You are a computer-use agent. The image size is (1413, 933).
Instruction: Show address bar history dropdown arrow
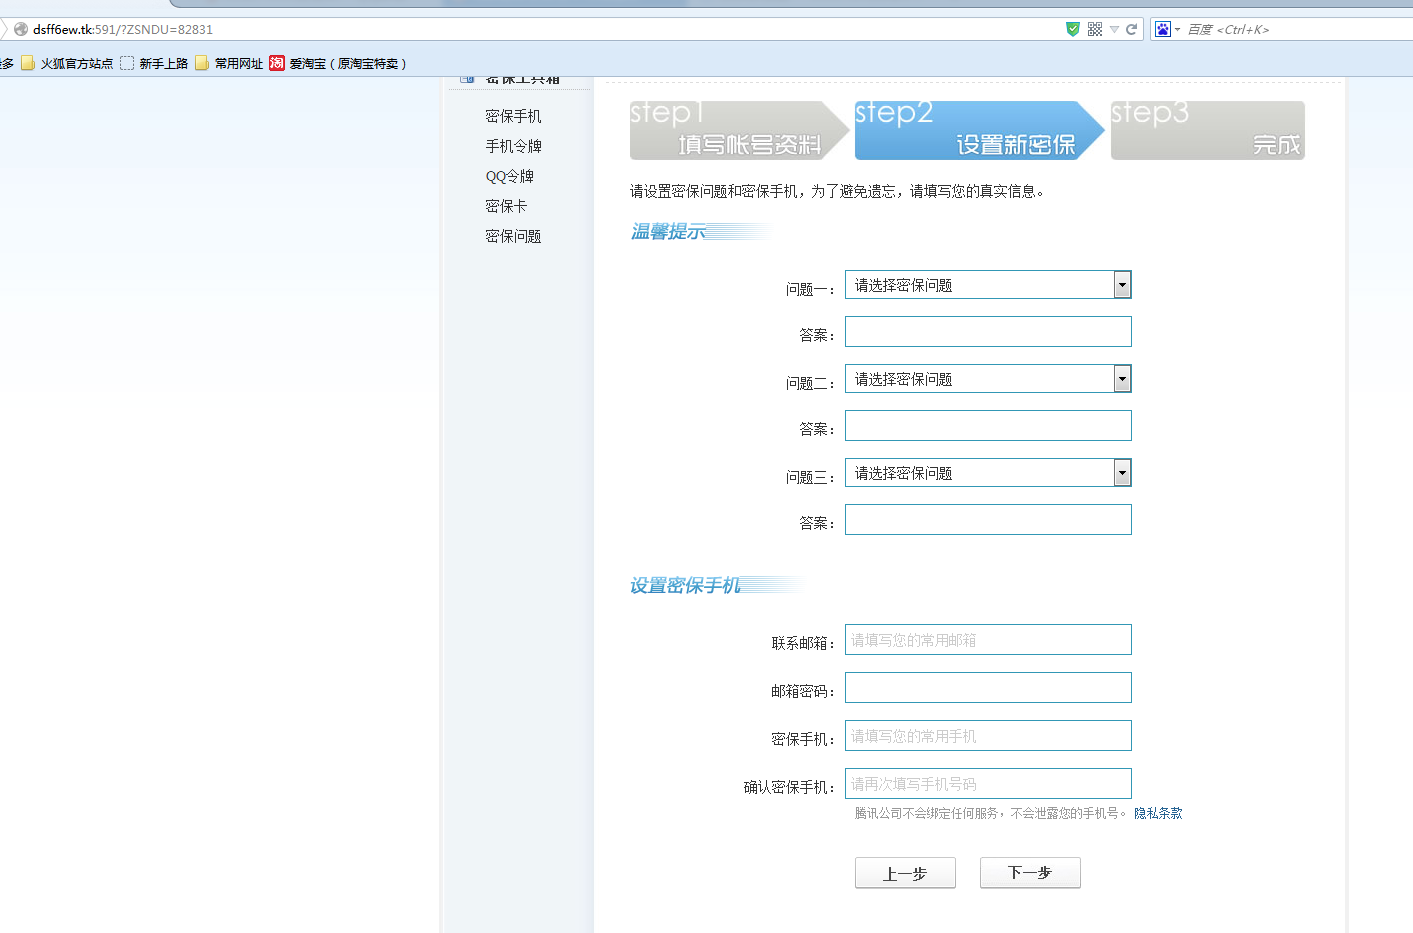click(x=1114, y=29)
